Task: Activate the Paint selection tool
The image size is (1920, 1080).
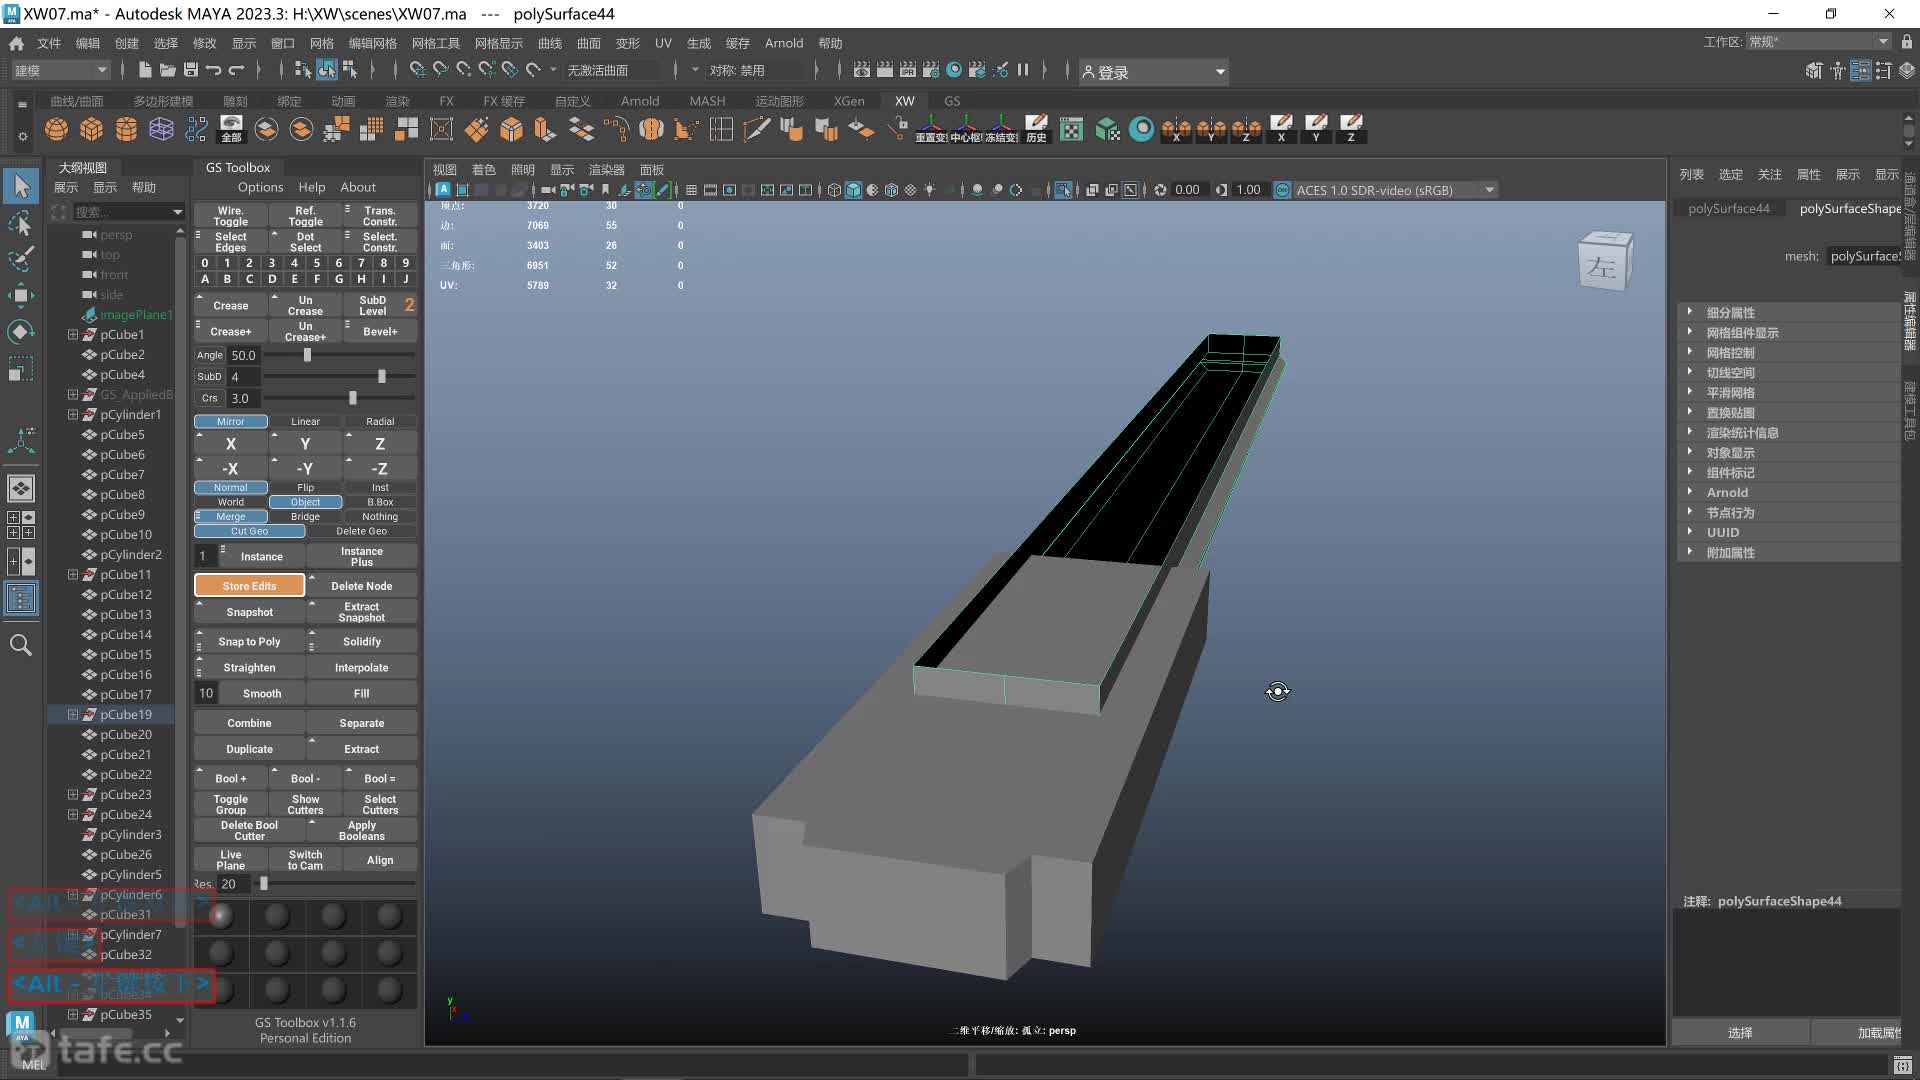Action: (x=21, y=259)
